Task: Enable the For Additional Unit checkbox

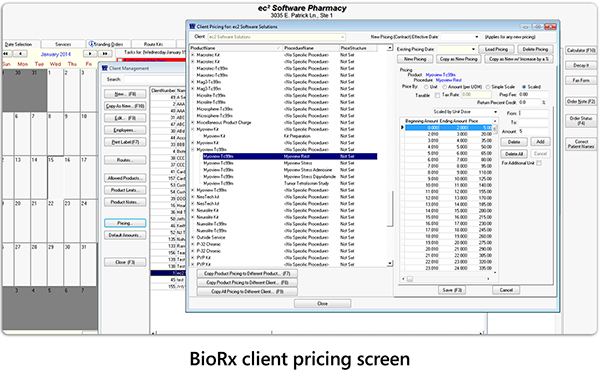Action: point(539,163)
